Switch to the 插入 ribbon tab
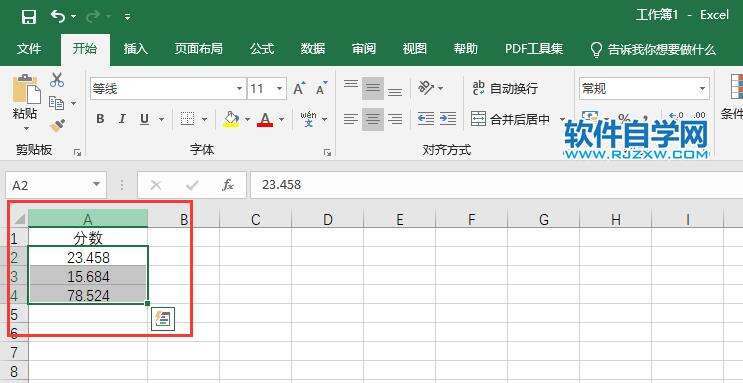The width and height of the screenshot is (743, 383). click(x=136, y=49)
